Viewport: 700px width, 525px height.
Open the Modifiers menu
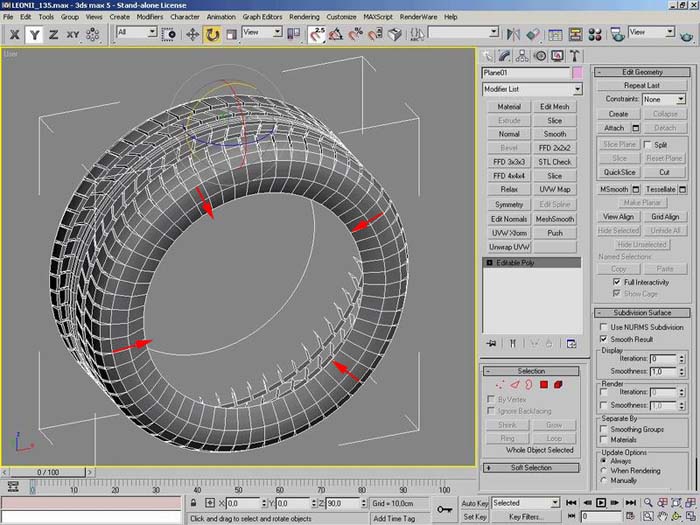click(149, 17)
